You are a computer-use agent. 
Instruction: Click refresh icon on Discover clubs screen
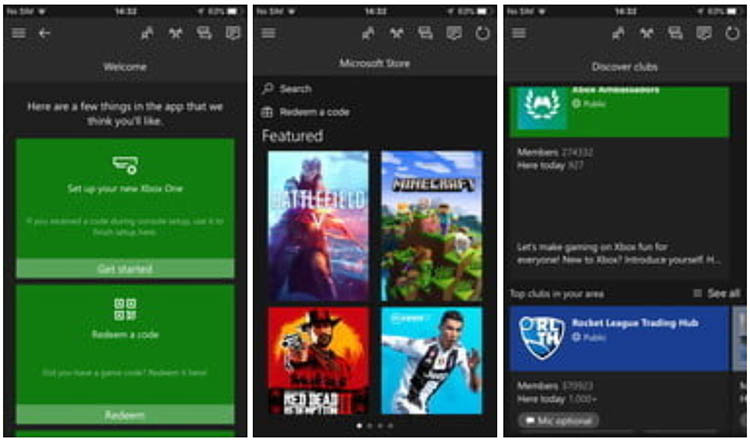[733, 33]
